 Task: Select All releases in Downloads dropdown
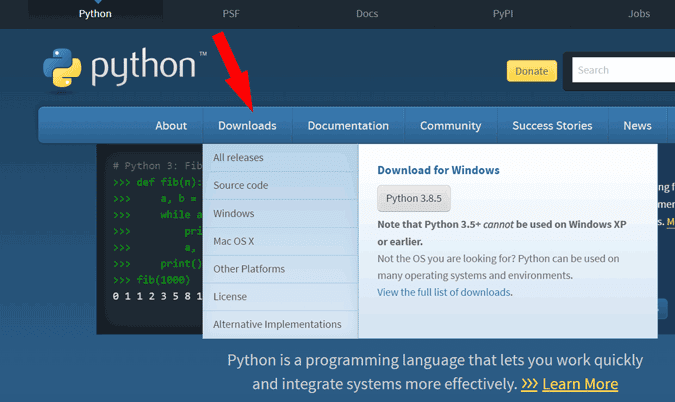280,158
